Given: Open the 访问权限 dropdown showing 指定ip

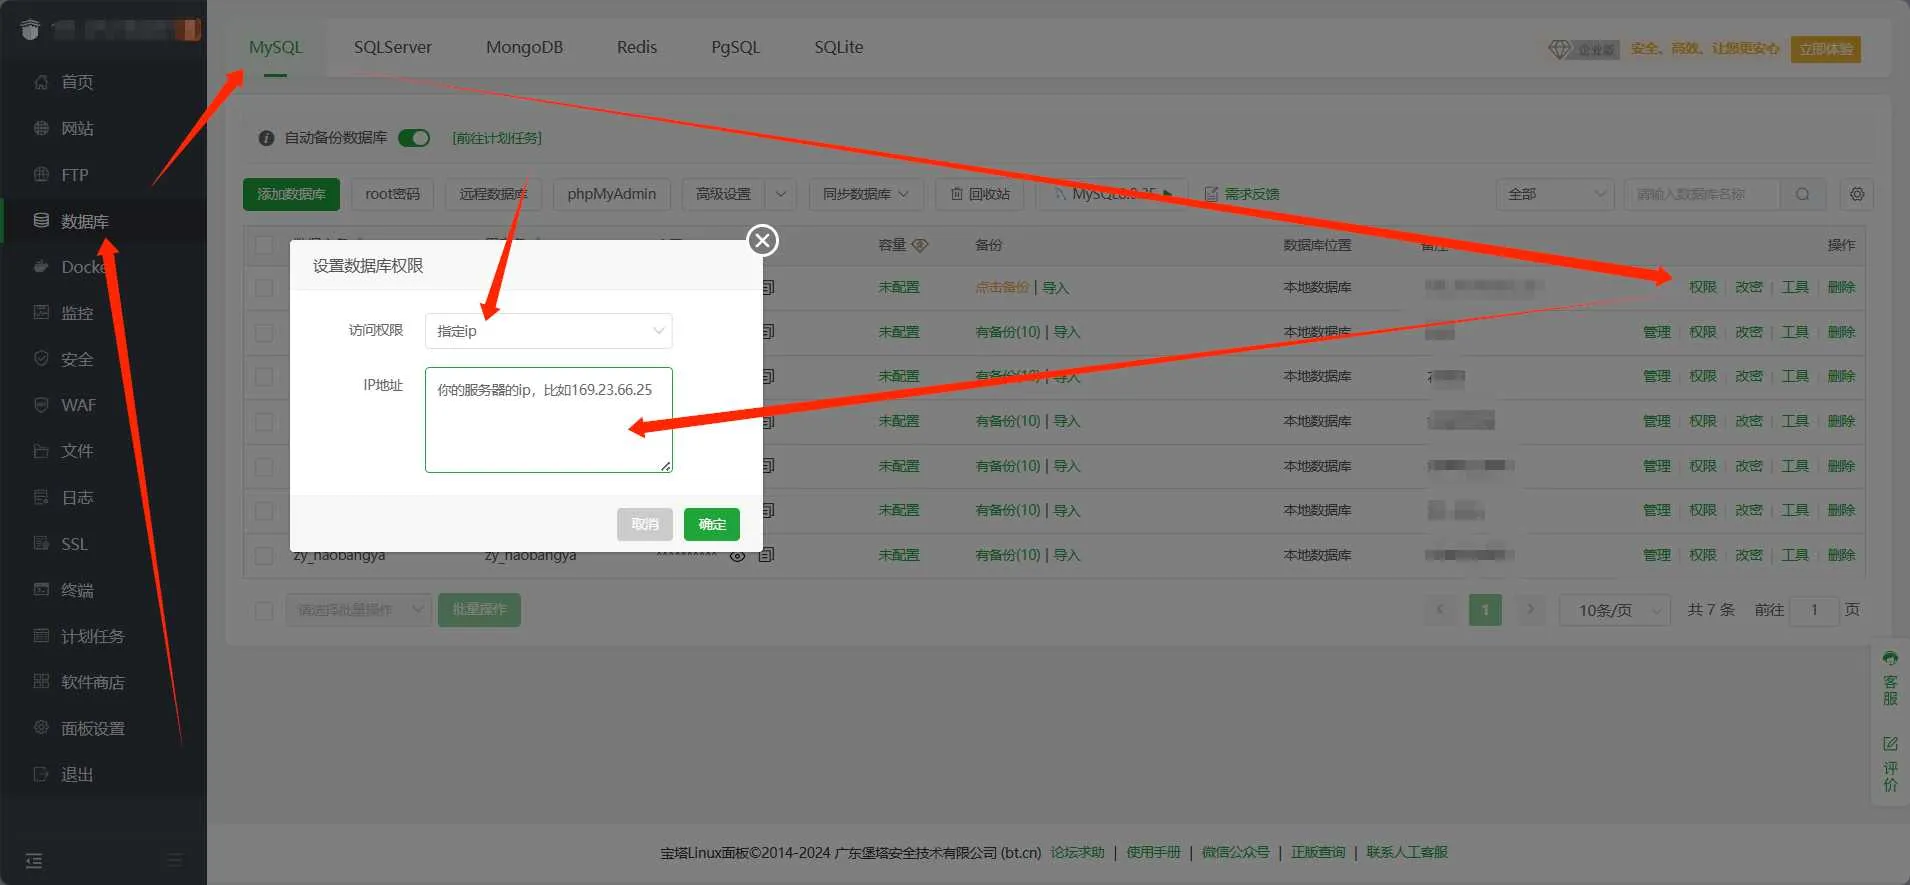Looking at the screenshot, I should pos(549,331).
